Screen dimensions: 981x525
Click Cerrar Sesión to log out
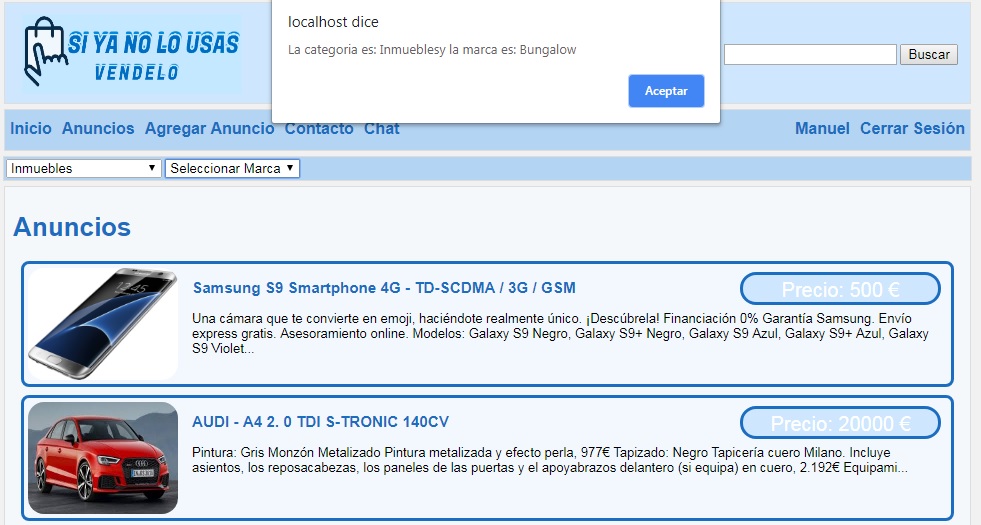tap(912, 129)
